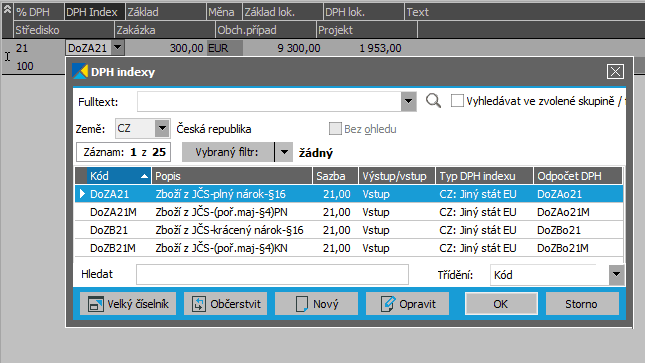Open the Vybraný filtr dropdown arrow
This screenshot has height=363, width=645.
pos(284,152)
